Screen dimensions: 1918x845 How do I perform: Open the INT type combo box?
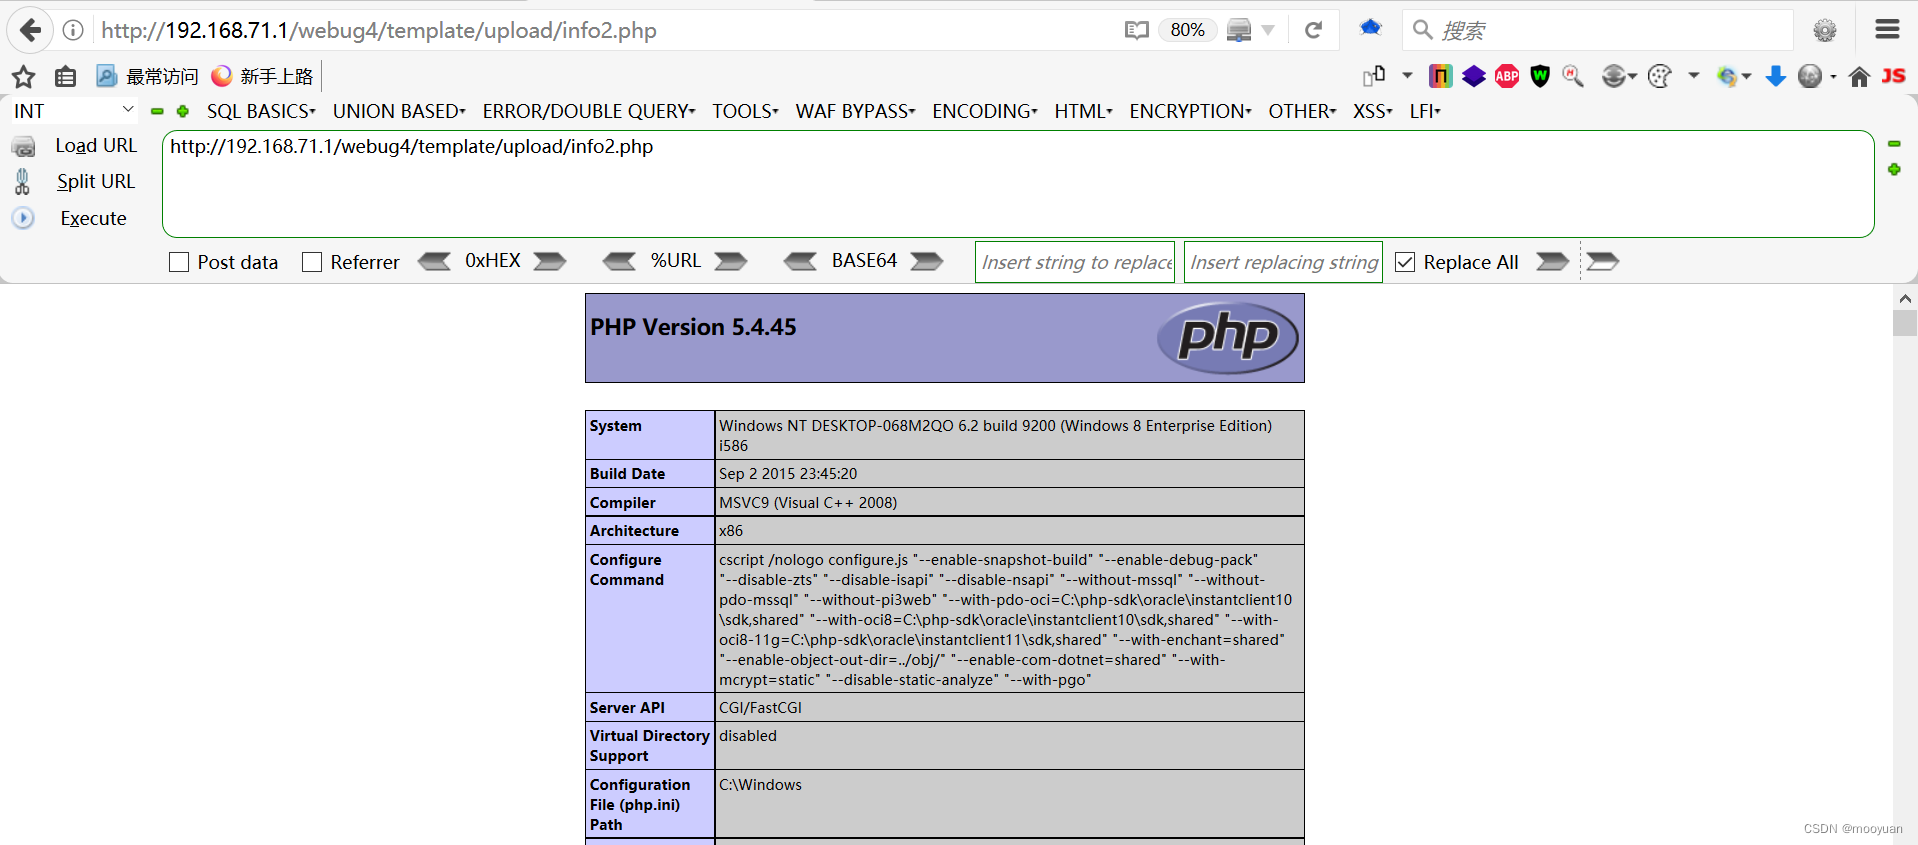pos(73,111)
